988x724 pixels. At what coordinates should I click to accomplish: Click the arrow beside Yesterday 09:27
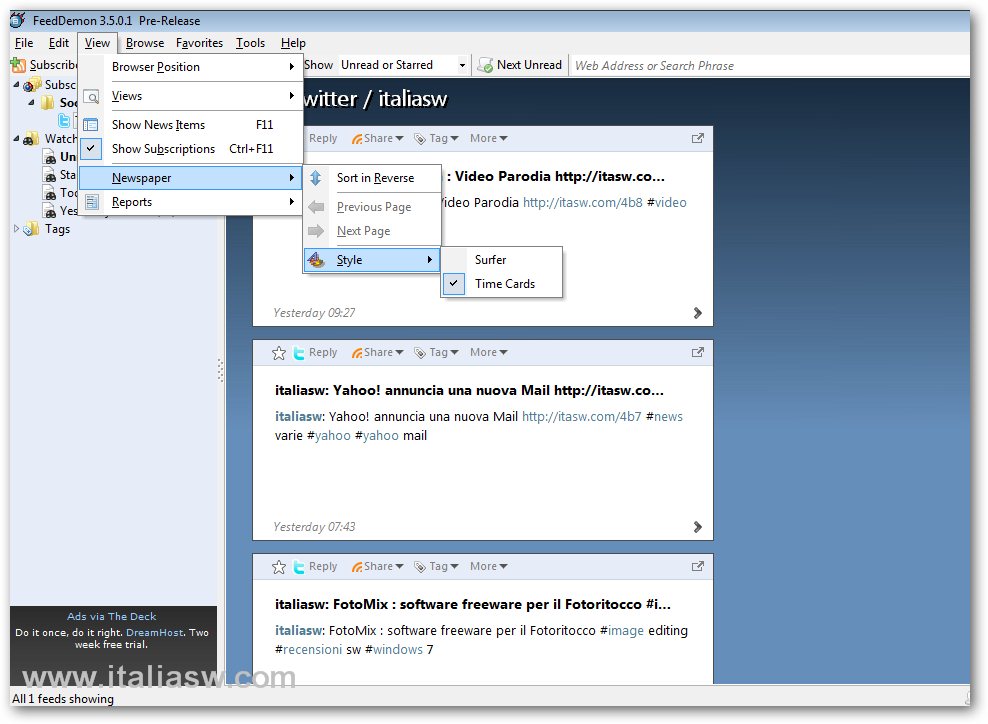tap(698, 313)
